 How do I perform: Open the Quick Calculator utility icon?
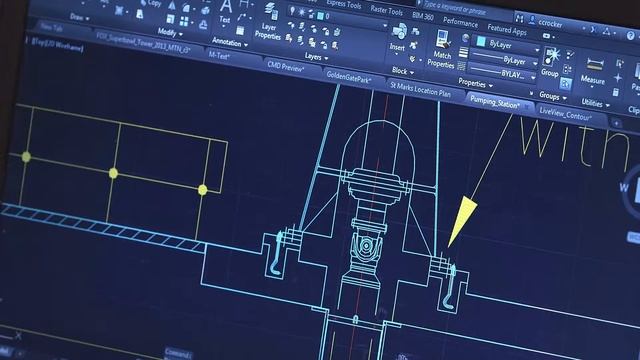pyautogui.click(x=615, y=92)
